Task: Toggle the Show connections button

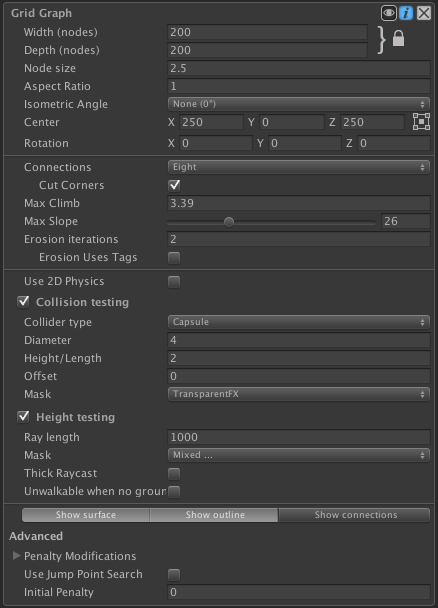Action: click(354, 515)
